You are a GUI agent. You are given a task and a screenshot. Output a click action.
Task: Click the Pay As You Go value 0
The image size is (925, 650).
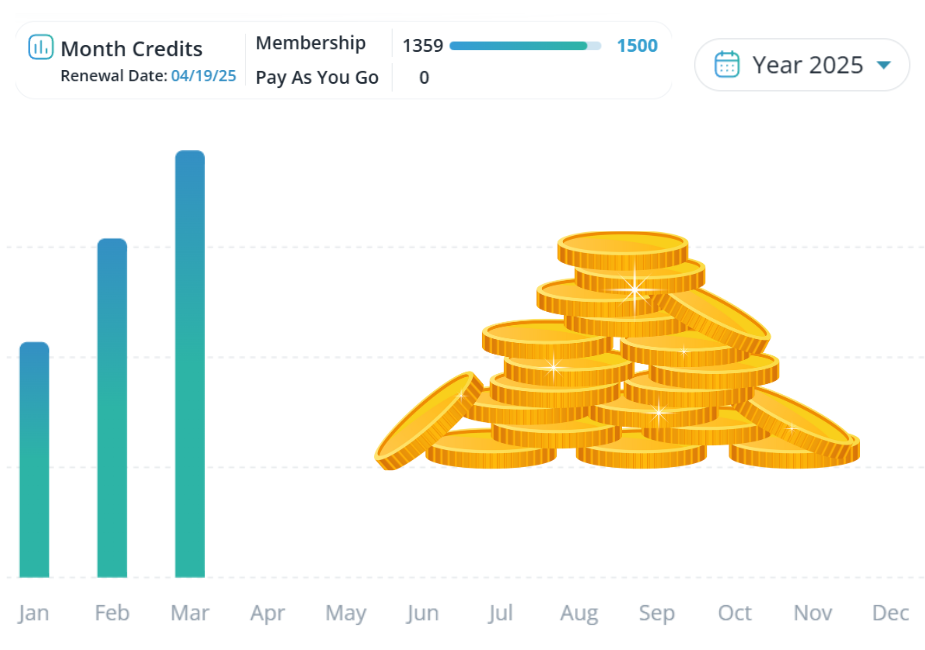[x=424, y=78]
